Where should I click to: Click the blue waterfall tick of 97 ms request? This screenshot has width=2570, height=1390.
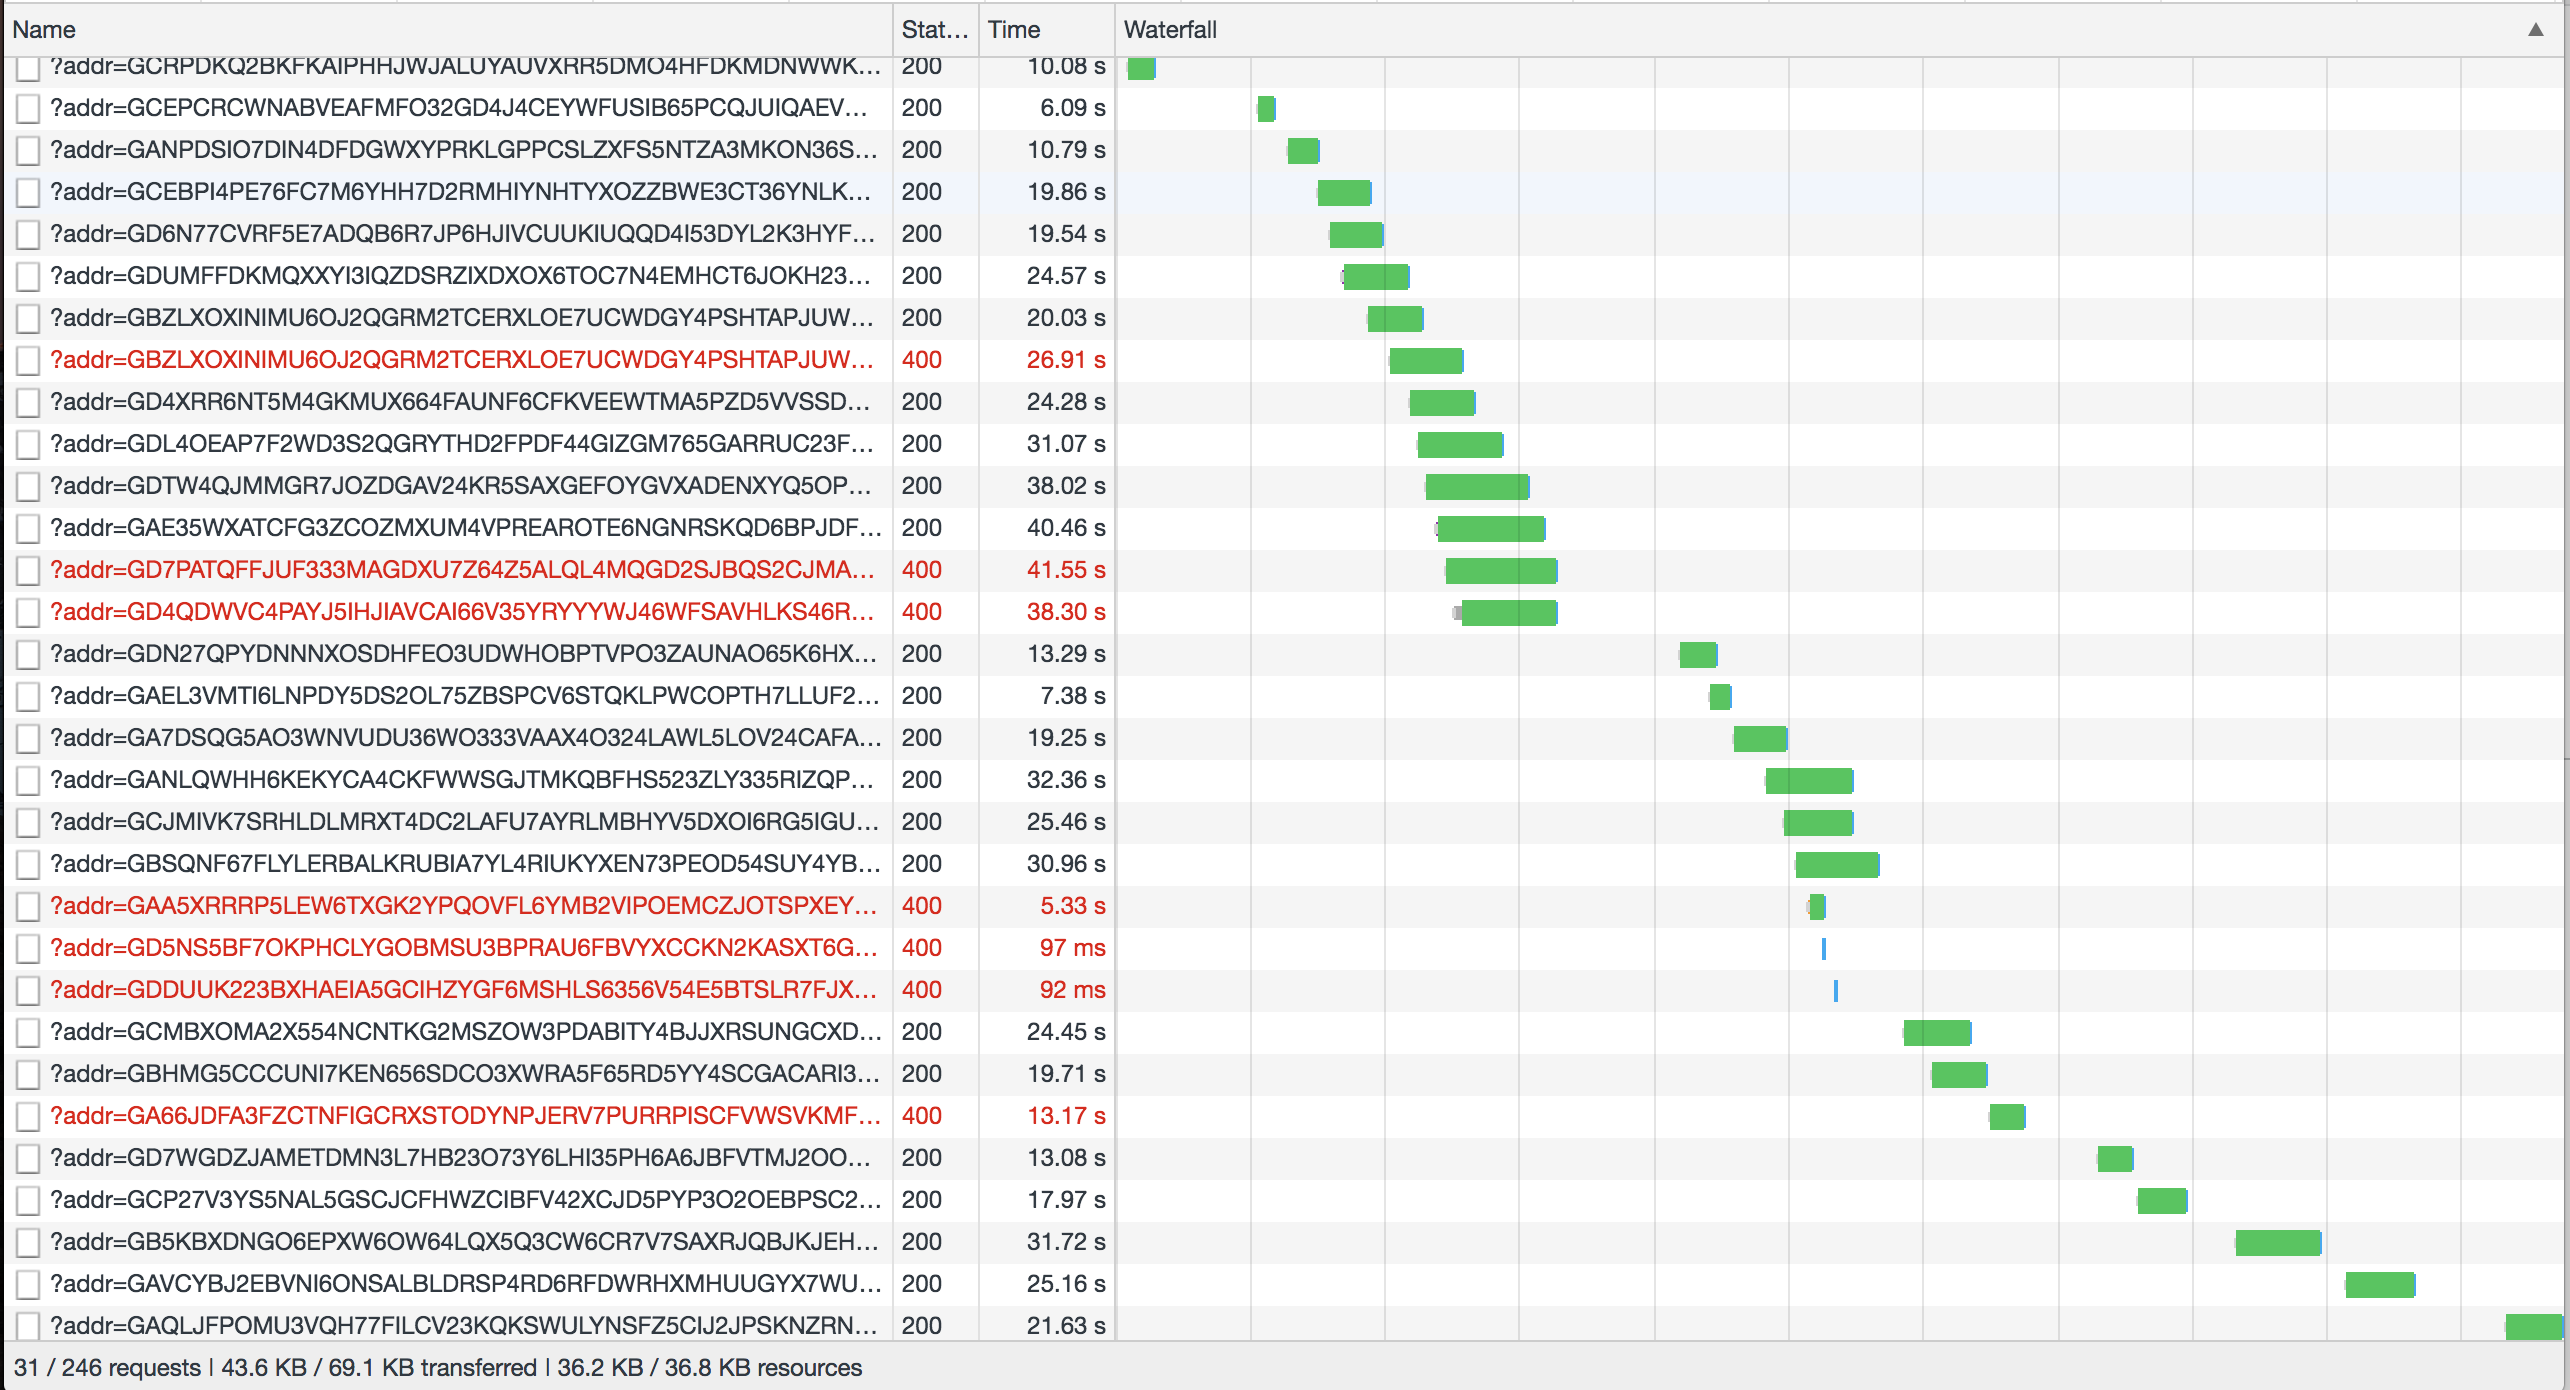coord(1824,949)
